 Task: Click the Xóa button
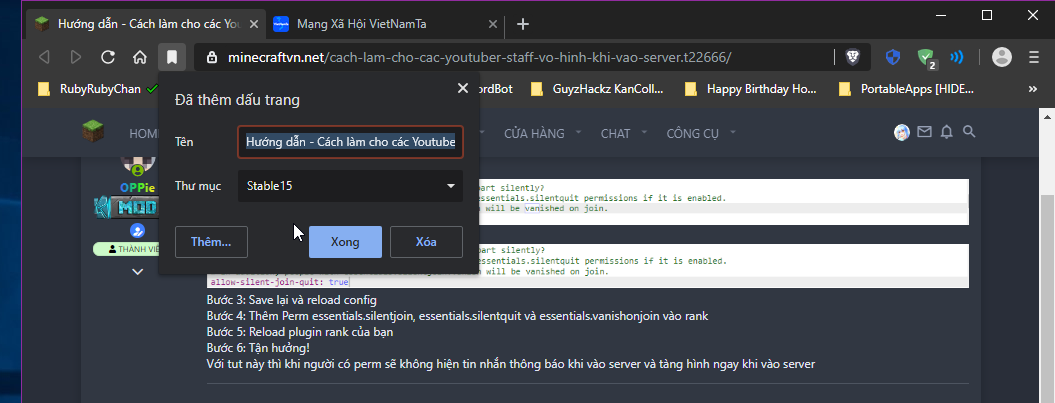pyautogui.click(x=426, y=242)
